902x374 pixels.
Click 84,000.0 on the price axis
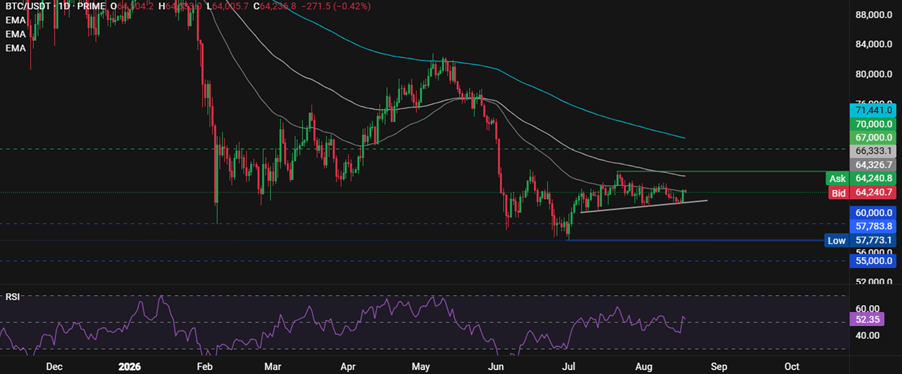click(x=873, y=45)
